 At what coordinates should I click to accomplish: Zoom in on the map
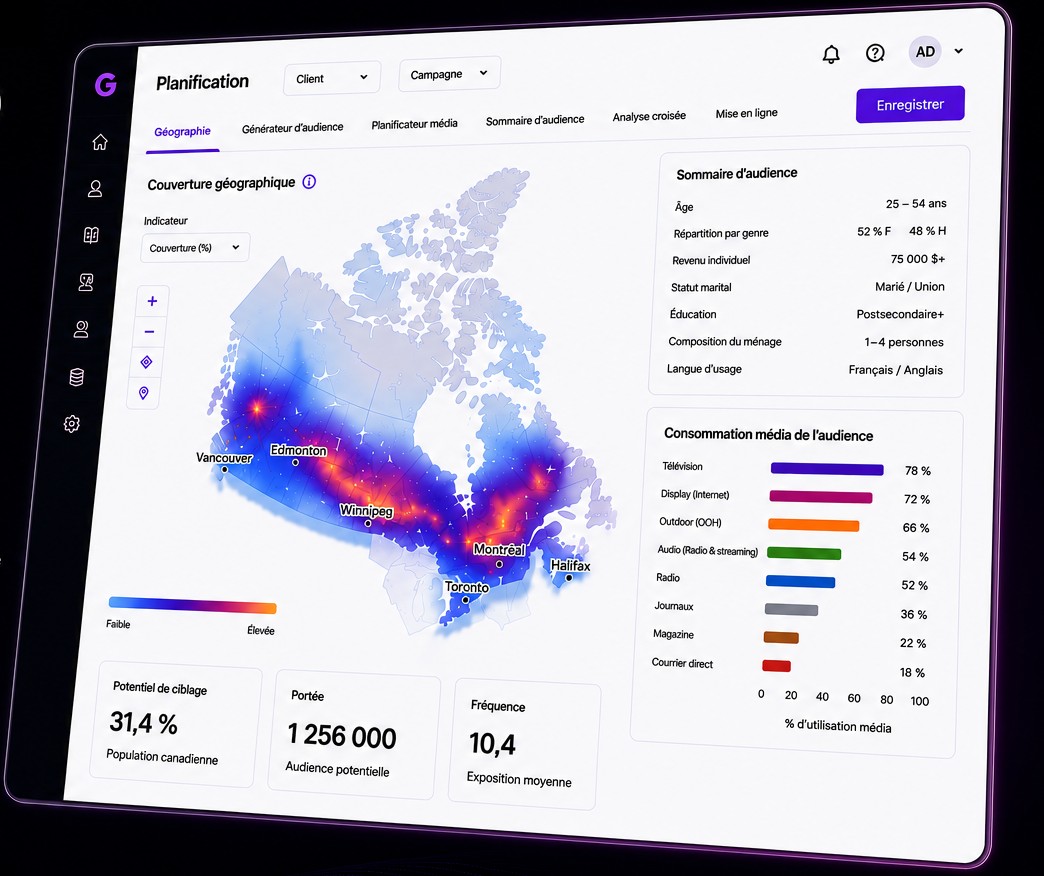tap(152, 301)
